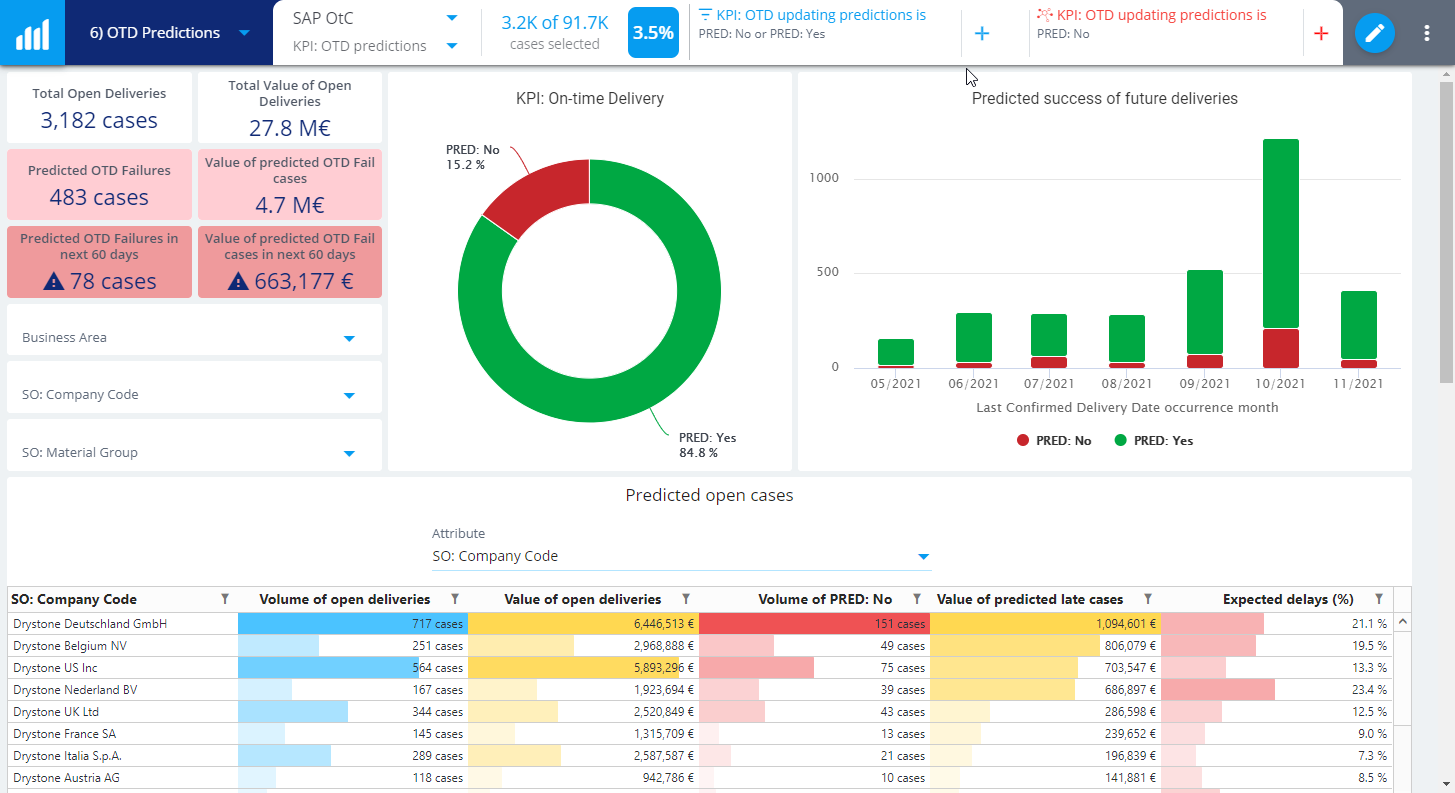Expand the SO: Company Code filter dropdown
This screenshot has width=1455, height=793.
pyautogui.click(x=349, y=395)
